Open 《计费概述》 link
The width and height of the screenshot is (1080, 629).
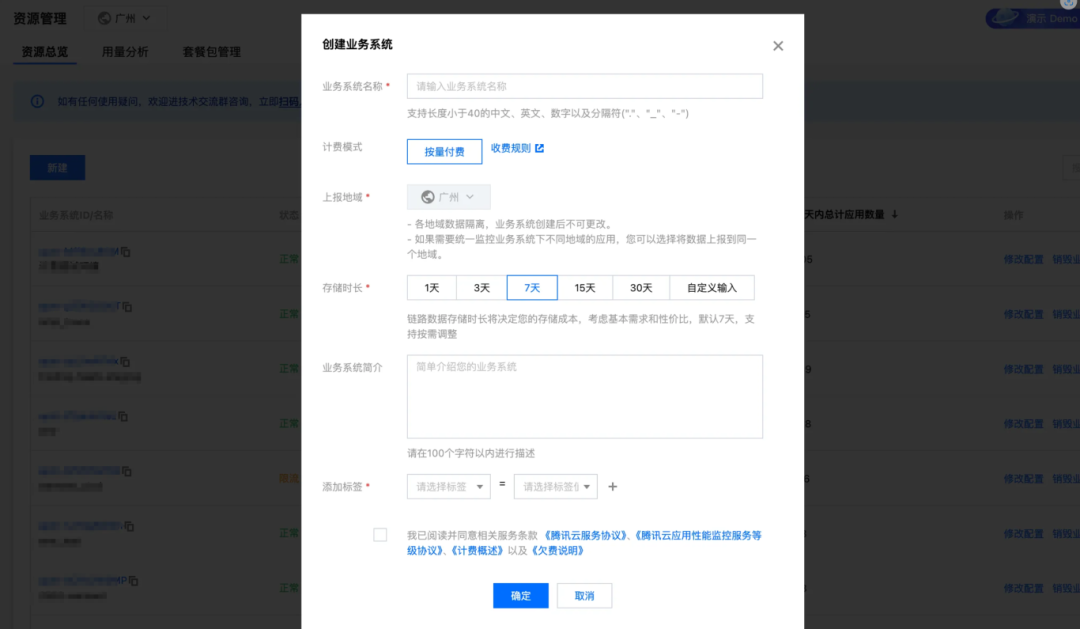point(477,550)
